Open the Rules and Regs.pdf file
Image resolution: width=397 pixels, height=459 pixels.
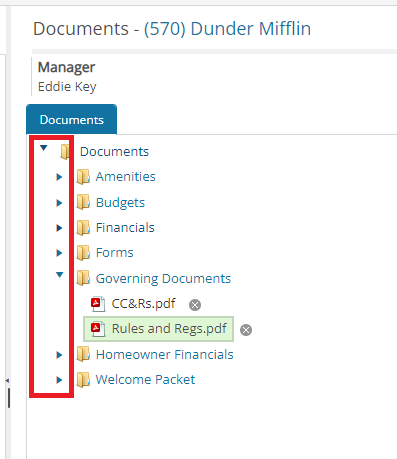click(169, 329)
